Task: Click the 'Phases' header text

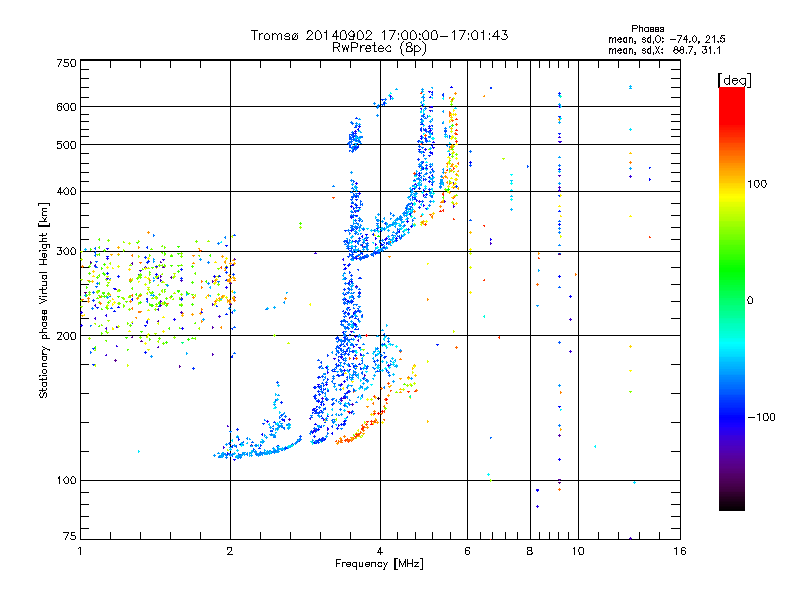Action: [647, 29]
